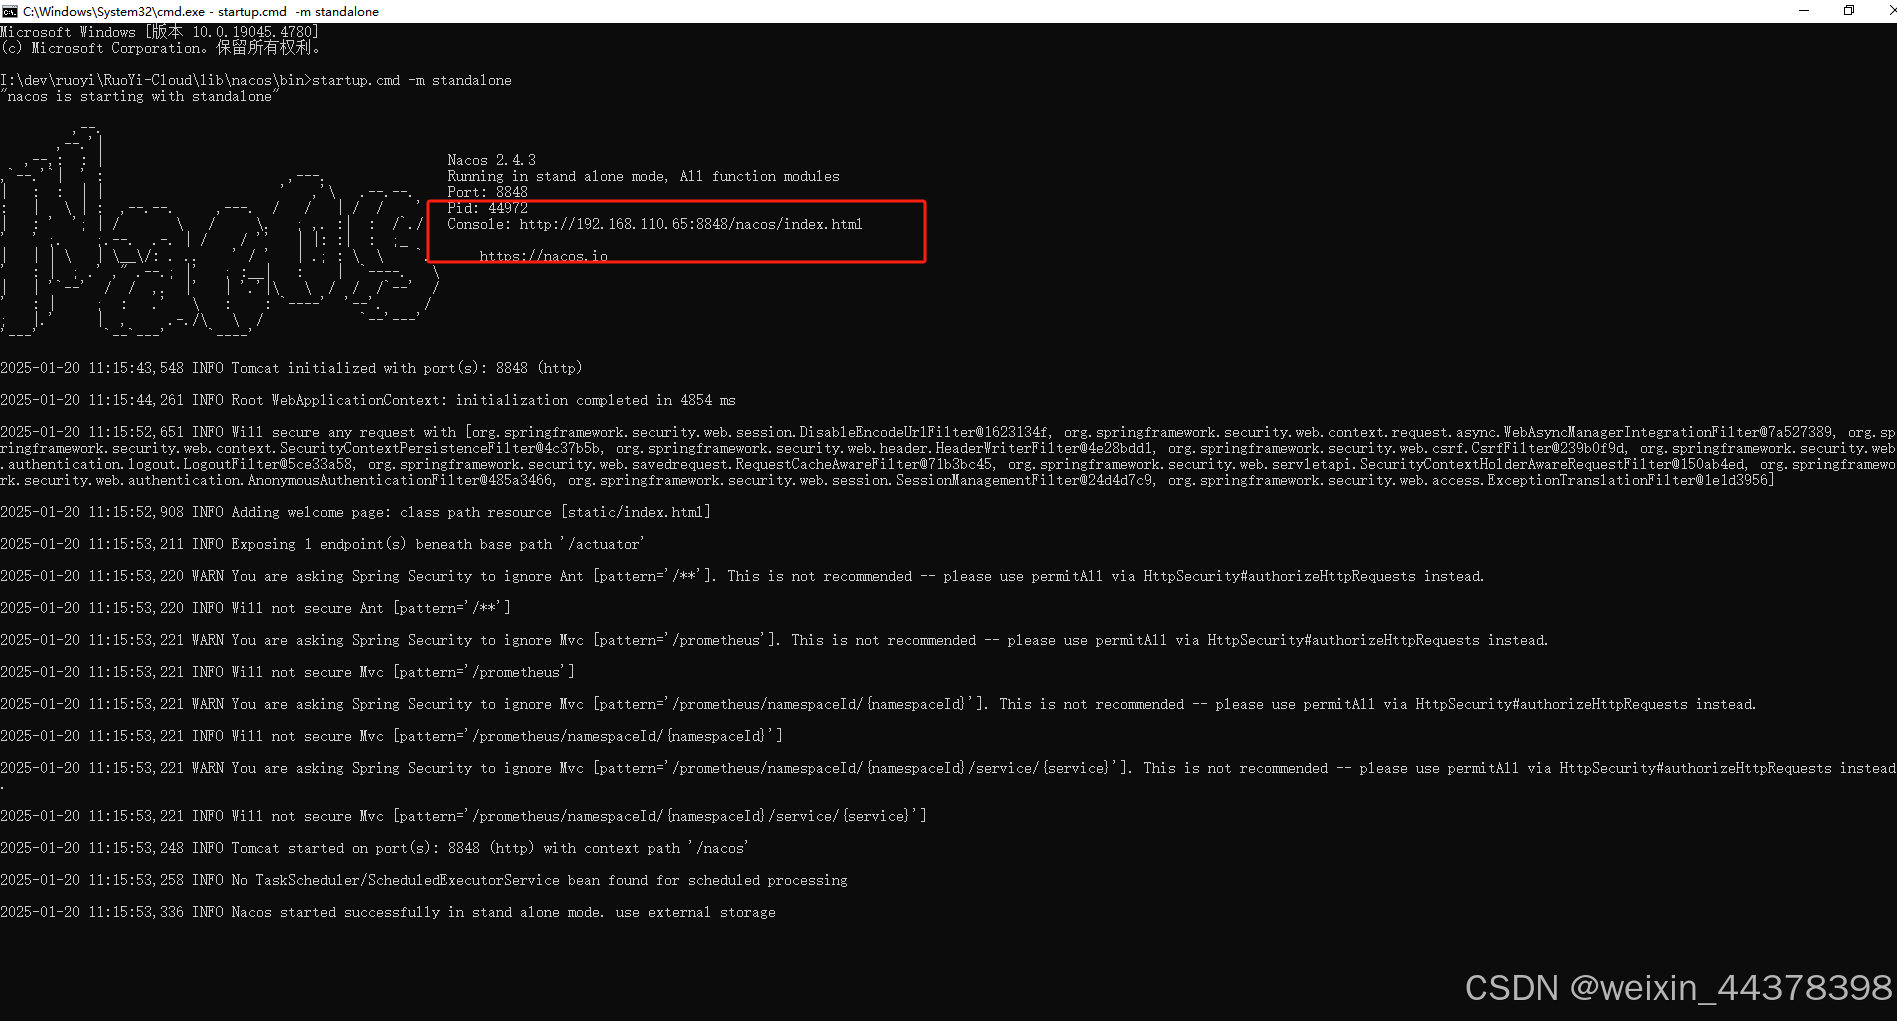This screenshot has height=1021, width=1897.
Task: Restore down the command prompt window
Action: [x=1848, y=11]
